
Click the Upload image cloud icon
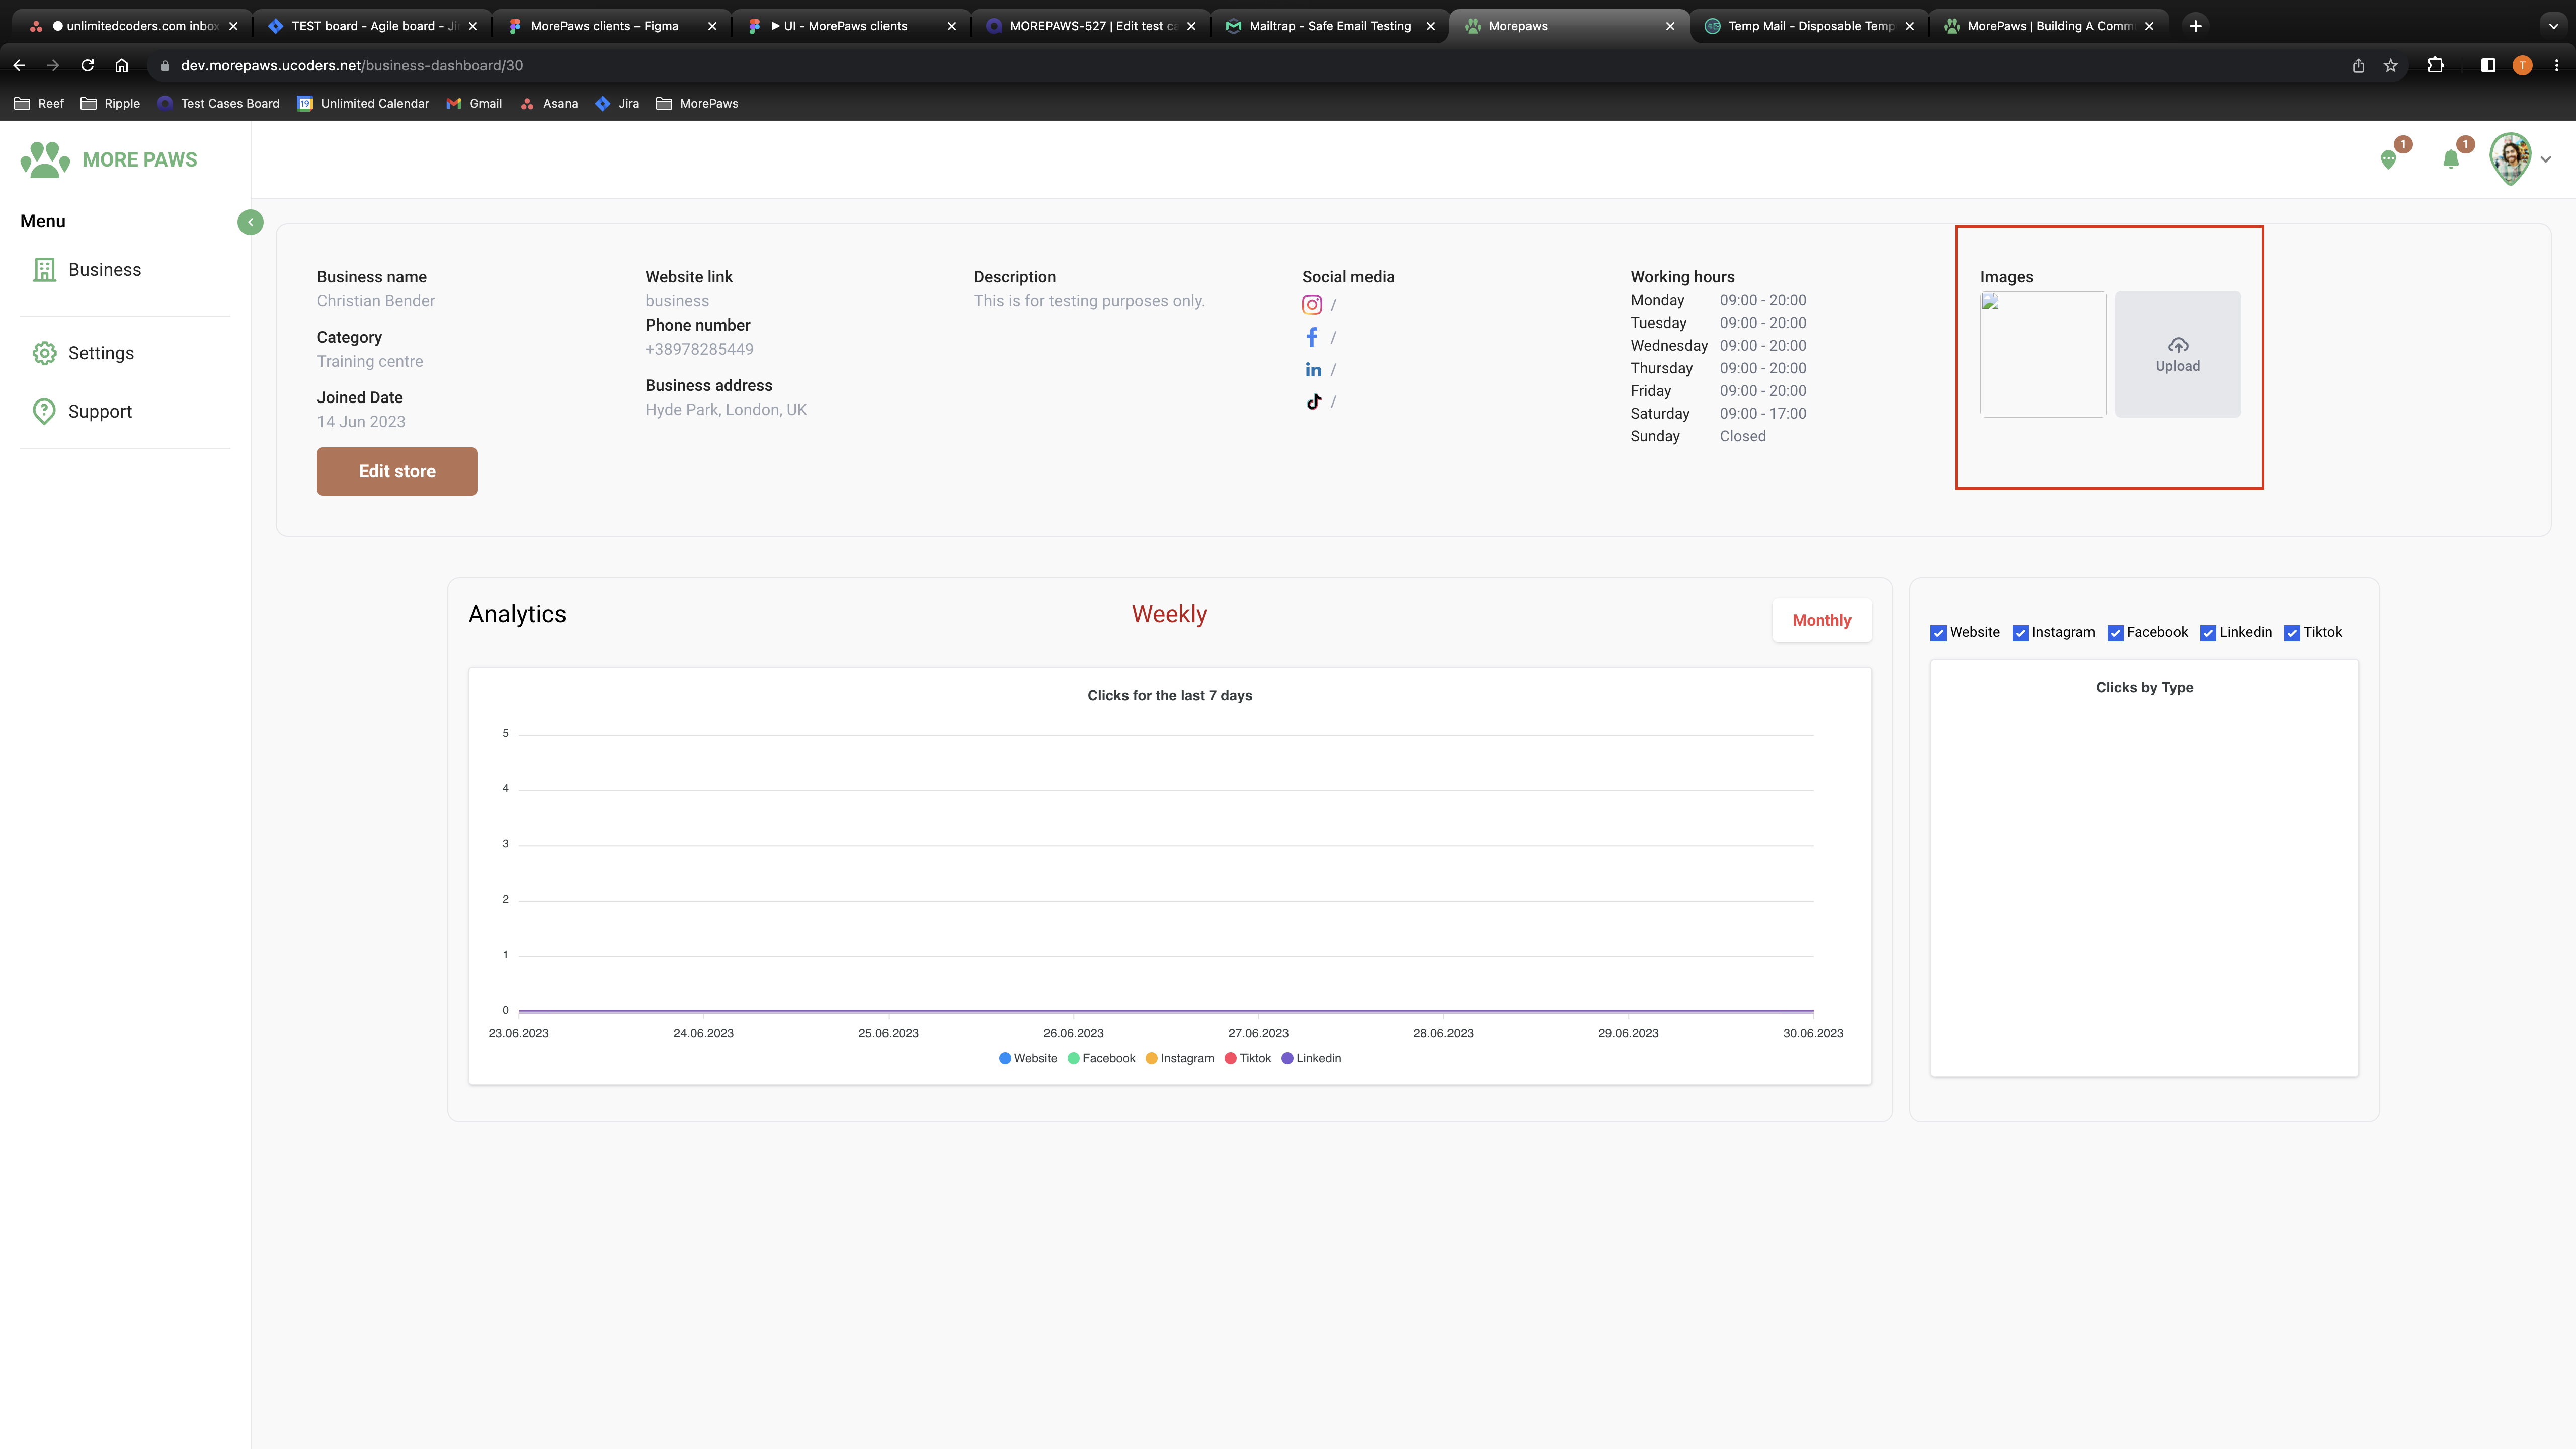pyautogui.click(x=2177, y=345)
